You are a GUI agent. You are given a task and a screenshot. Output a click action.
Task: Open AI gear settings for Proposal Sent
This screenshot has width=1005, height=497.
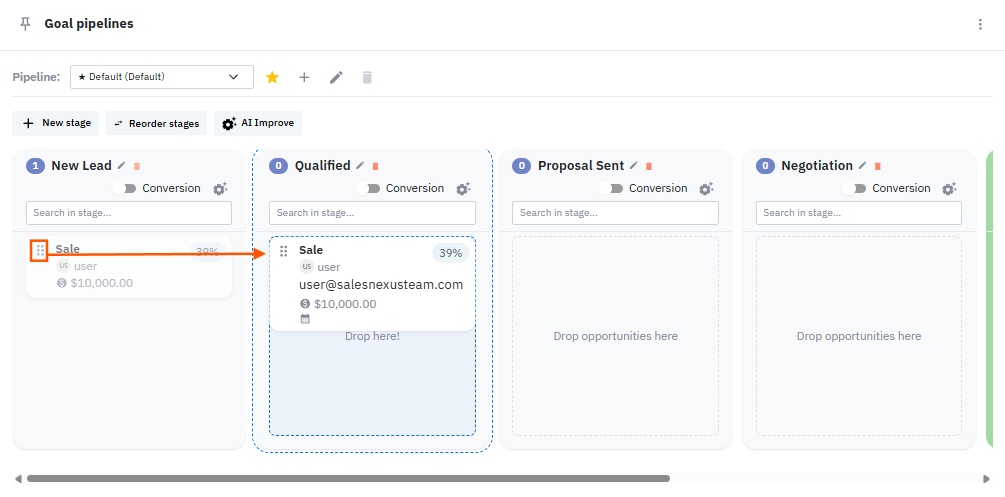coord(706,189)
